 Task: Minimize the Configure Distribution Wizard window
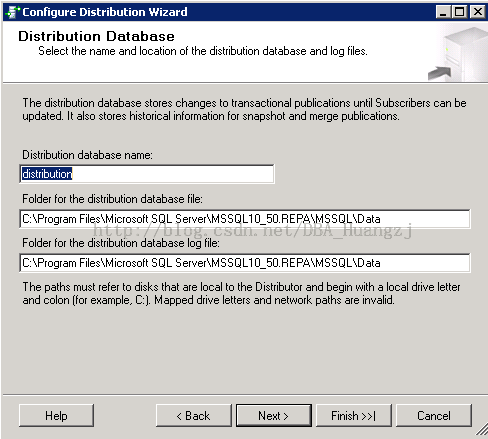pos(443,12)
